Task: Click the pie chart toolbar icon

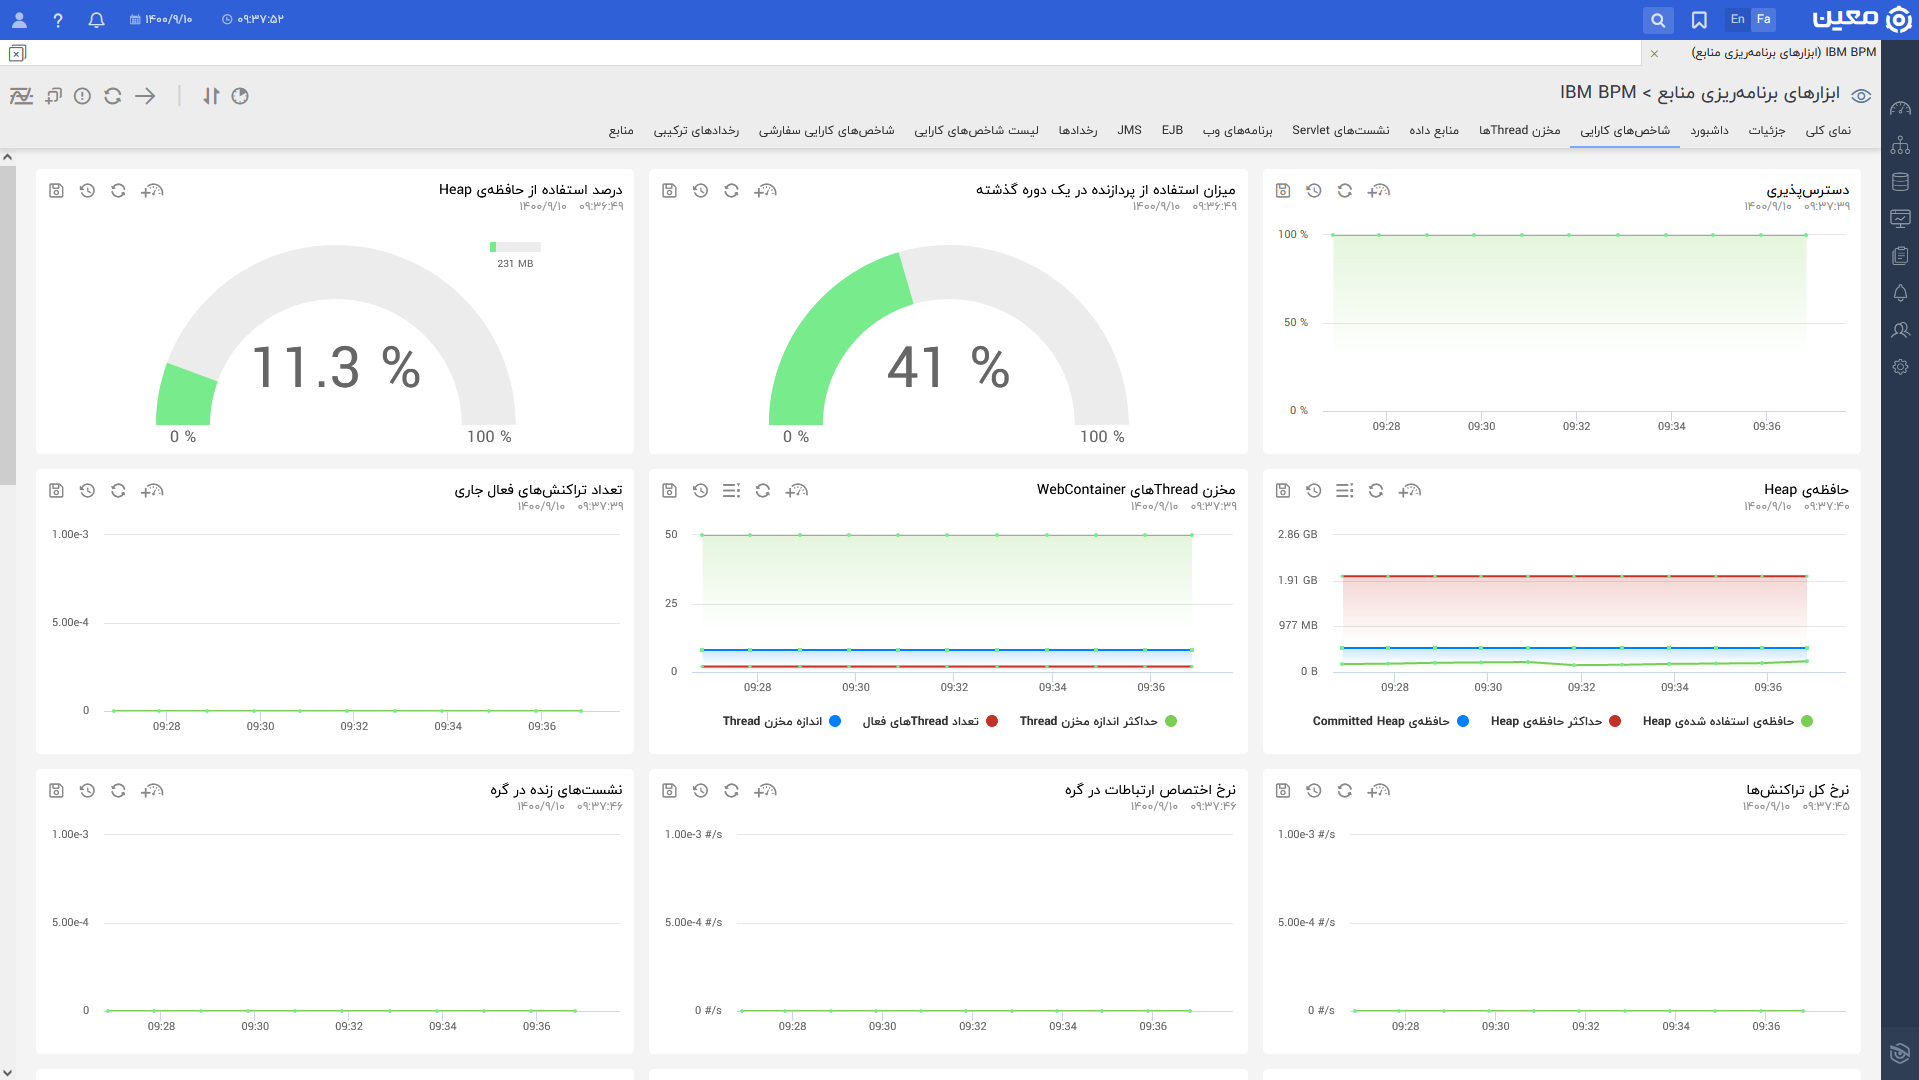Action: 240,96
